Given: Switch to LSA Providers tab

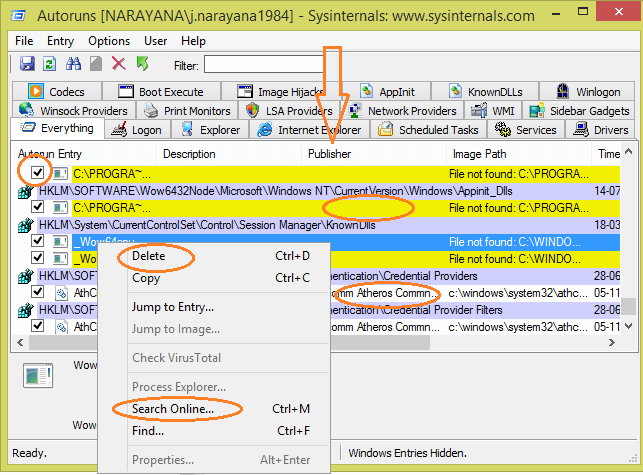Looking at the screenshot, I should pos(289,111).
